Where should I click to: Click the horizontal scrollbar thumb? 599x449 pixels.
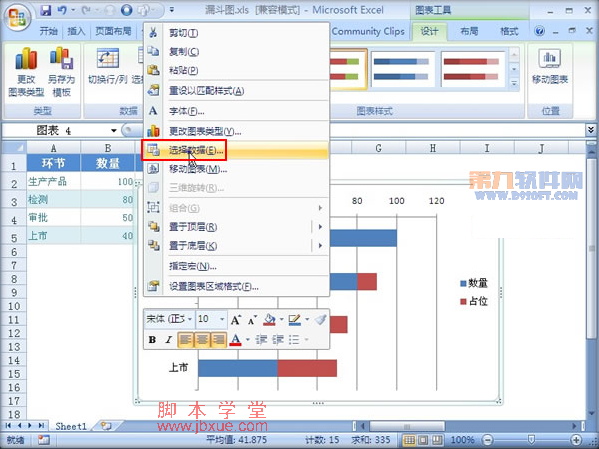(407, 426)
